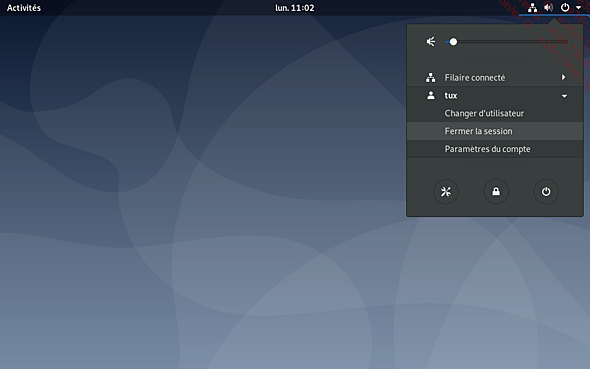Open Paramètres du compte
This screenshot has height=369, width=590.
pyautogui.click(x=495, y=149)
